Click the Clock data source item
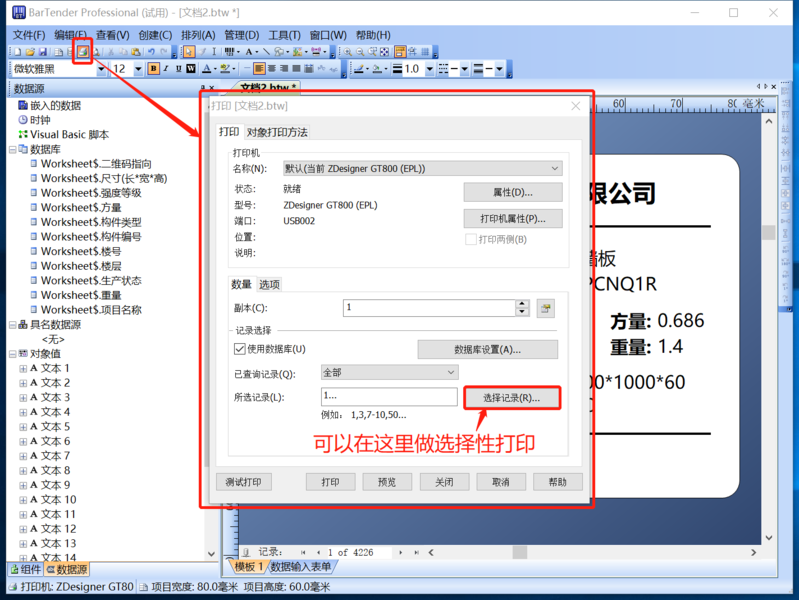Viewport: 799px width, 600px height. click(x=35, y=120)
